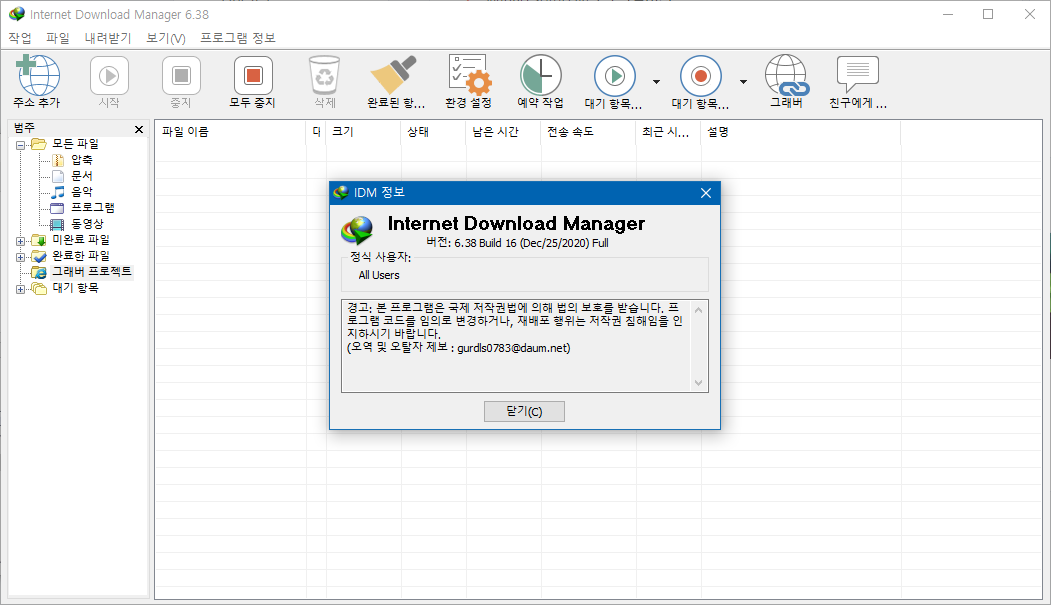Click the 완료된 항목 cleanup brush icon
Image resolution: width=1051 pixels, height=605 pixels.
click(394, 75)
